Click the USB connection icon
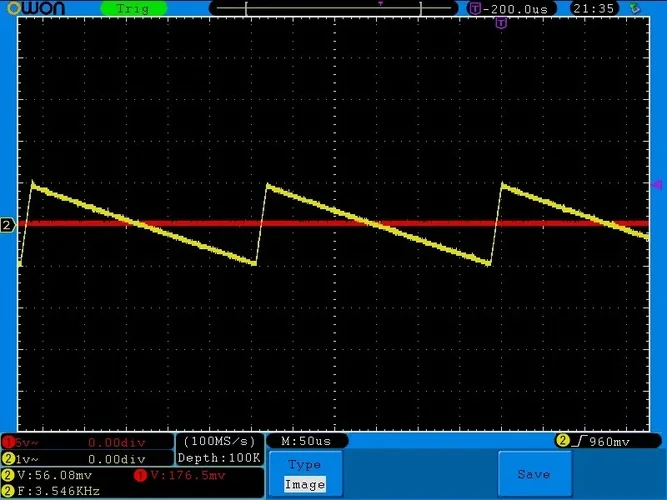This screenshot has width=667, height=500. pyautogui.click(x=635, y=8)
